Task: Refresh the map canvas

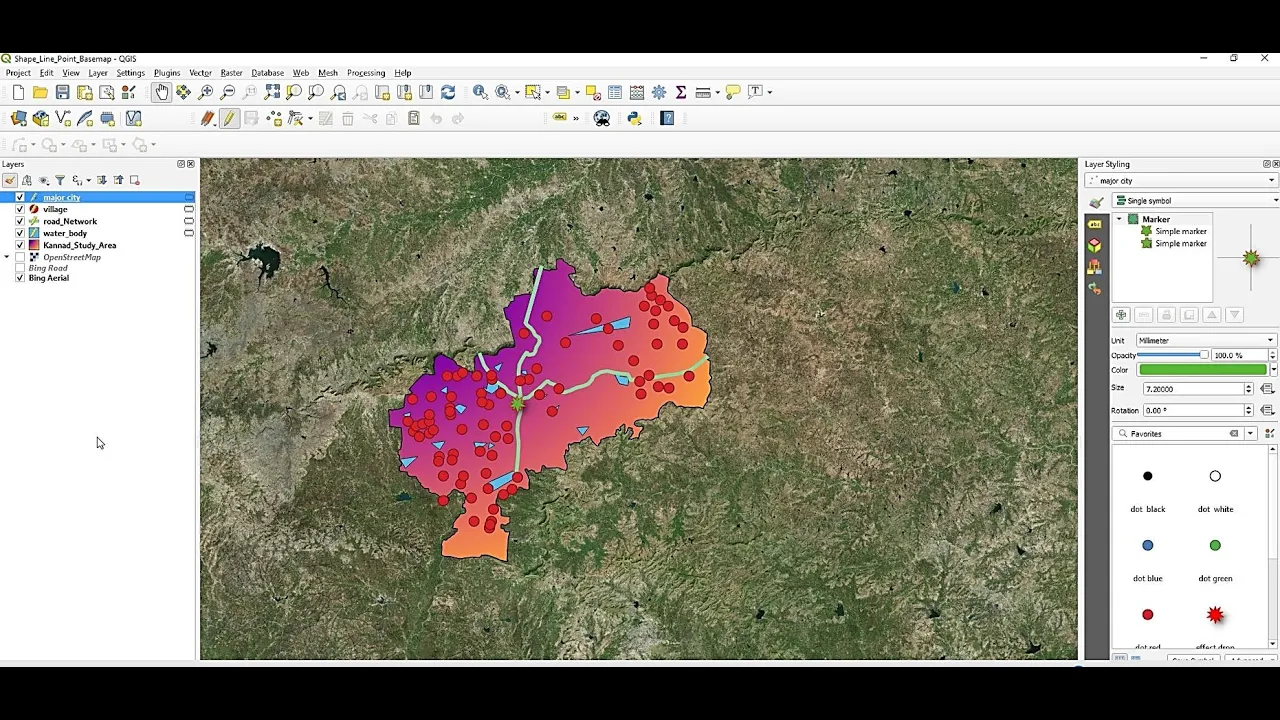Action: coord(448,92)
